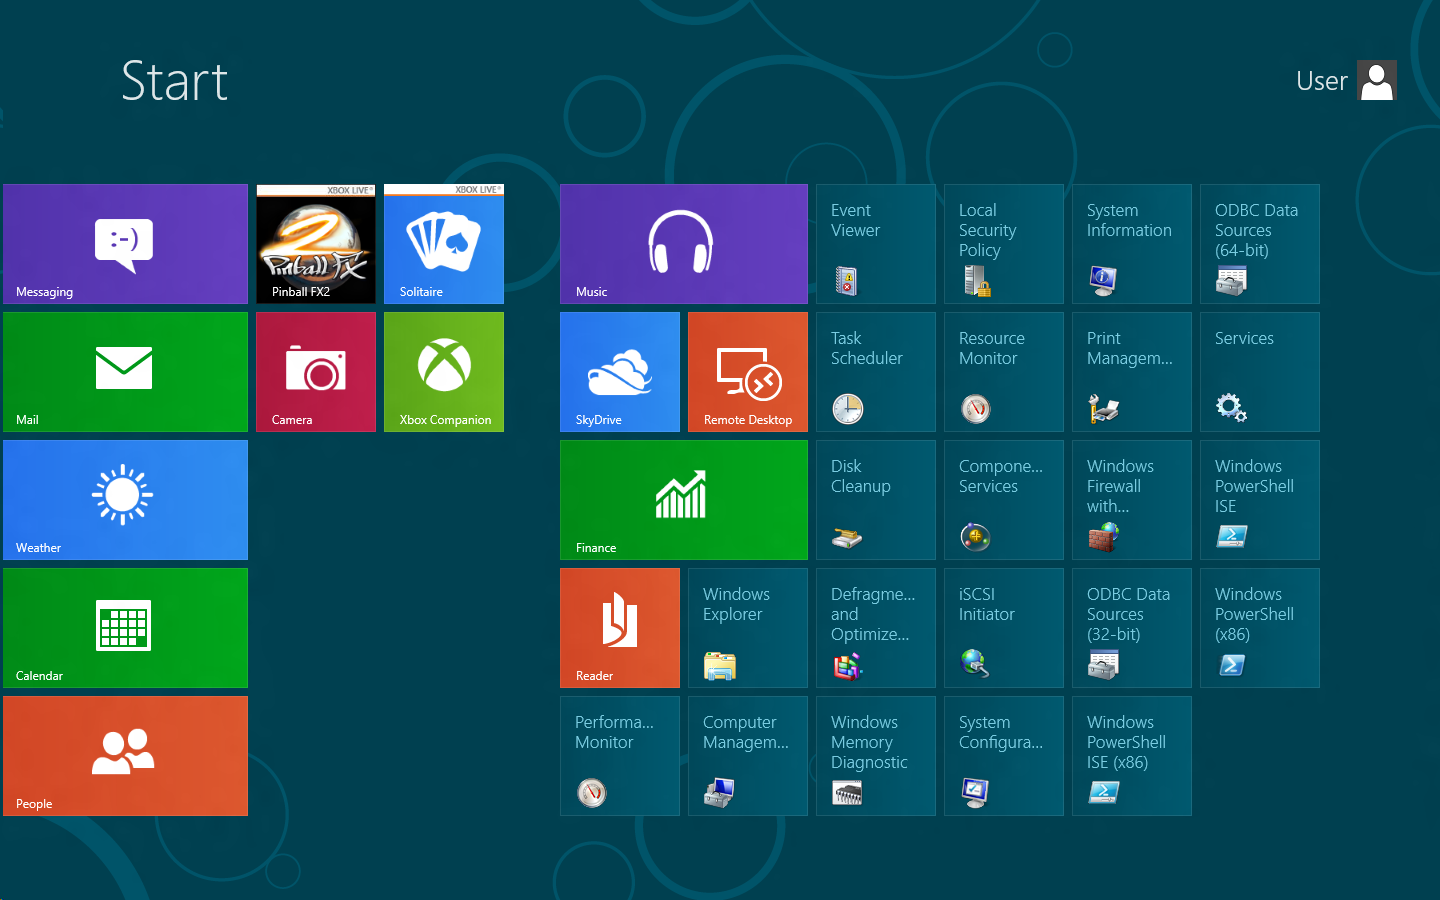This screenshot has width=1440, height=900.
Task: Open the Weather tile
Action: (x=125, y=500)
